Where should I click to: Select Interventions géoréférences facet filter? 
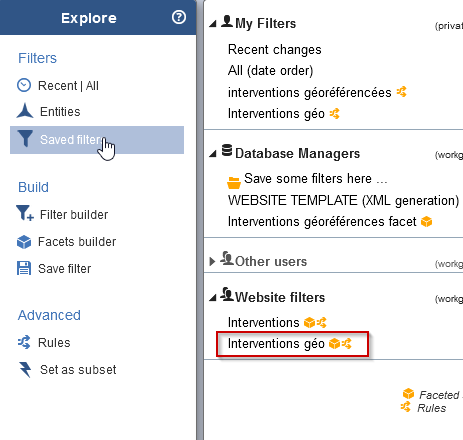click(x=330, y=222)
